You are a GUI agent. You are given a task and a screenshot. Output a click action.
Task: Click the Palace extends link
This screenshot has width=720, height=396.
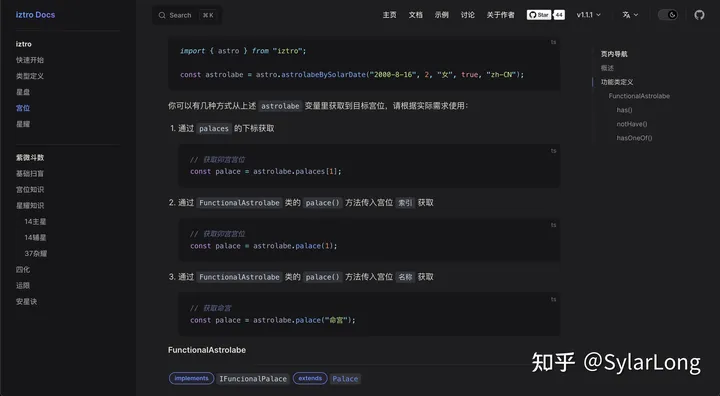(x=345, y=379)
